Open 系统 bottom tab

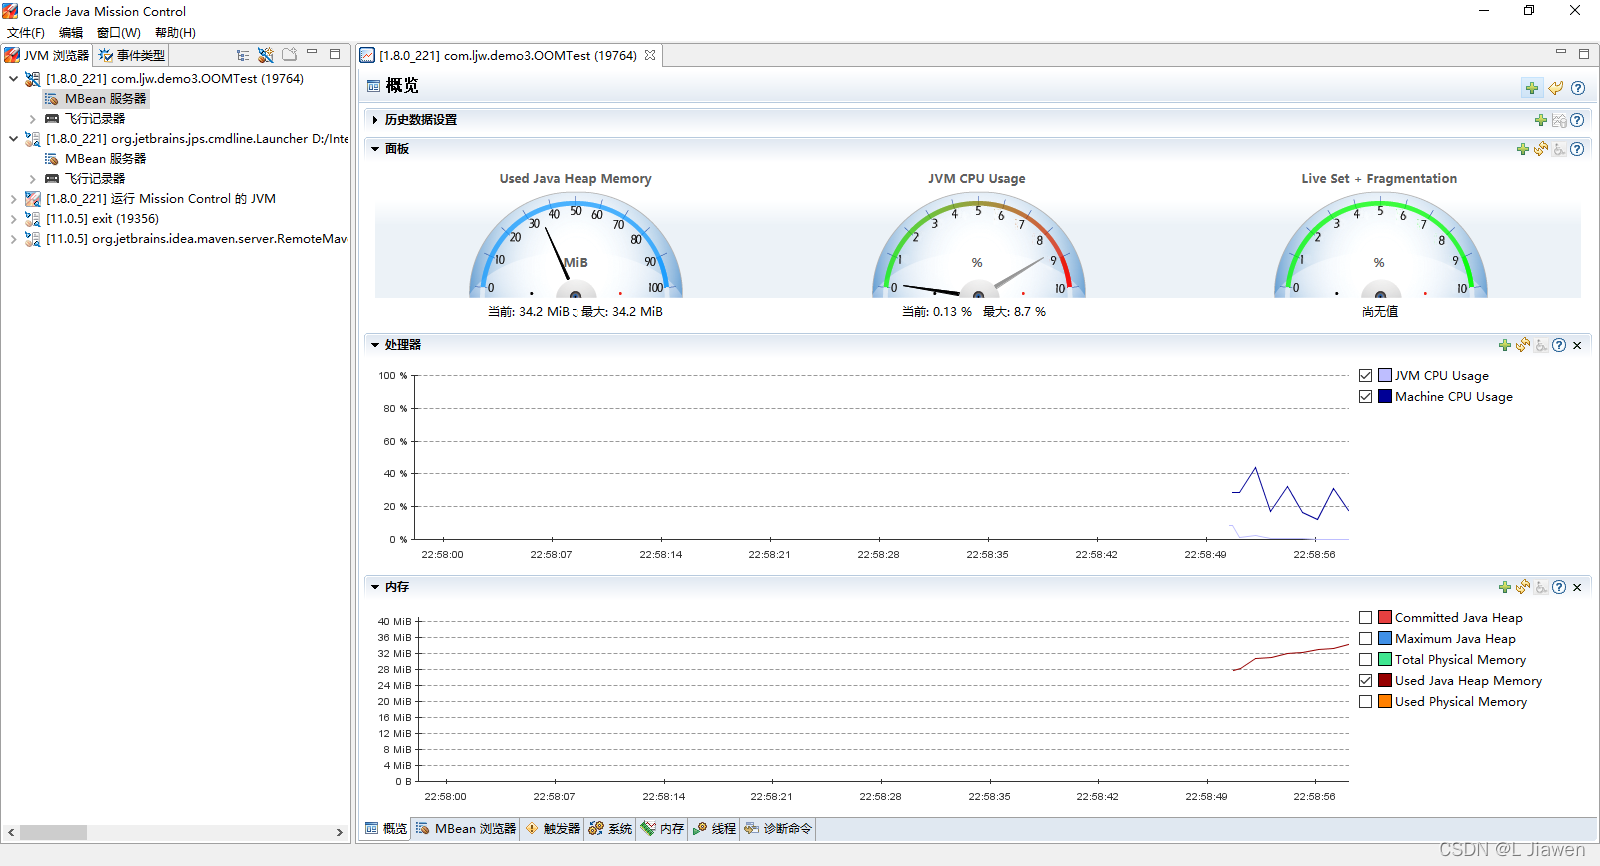tap(610, 829)
